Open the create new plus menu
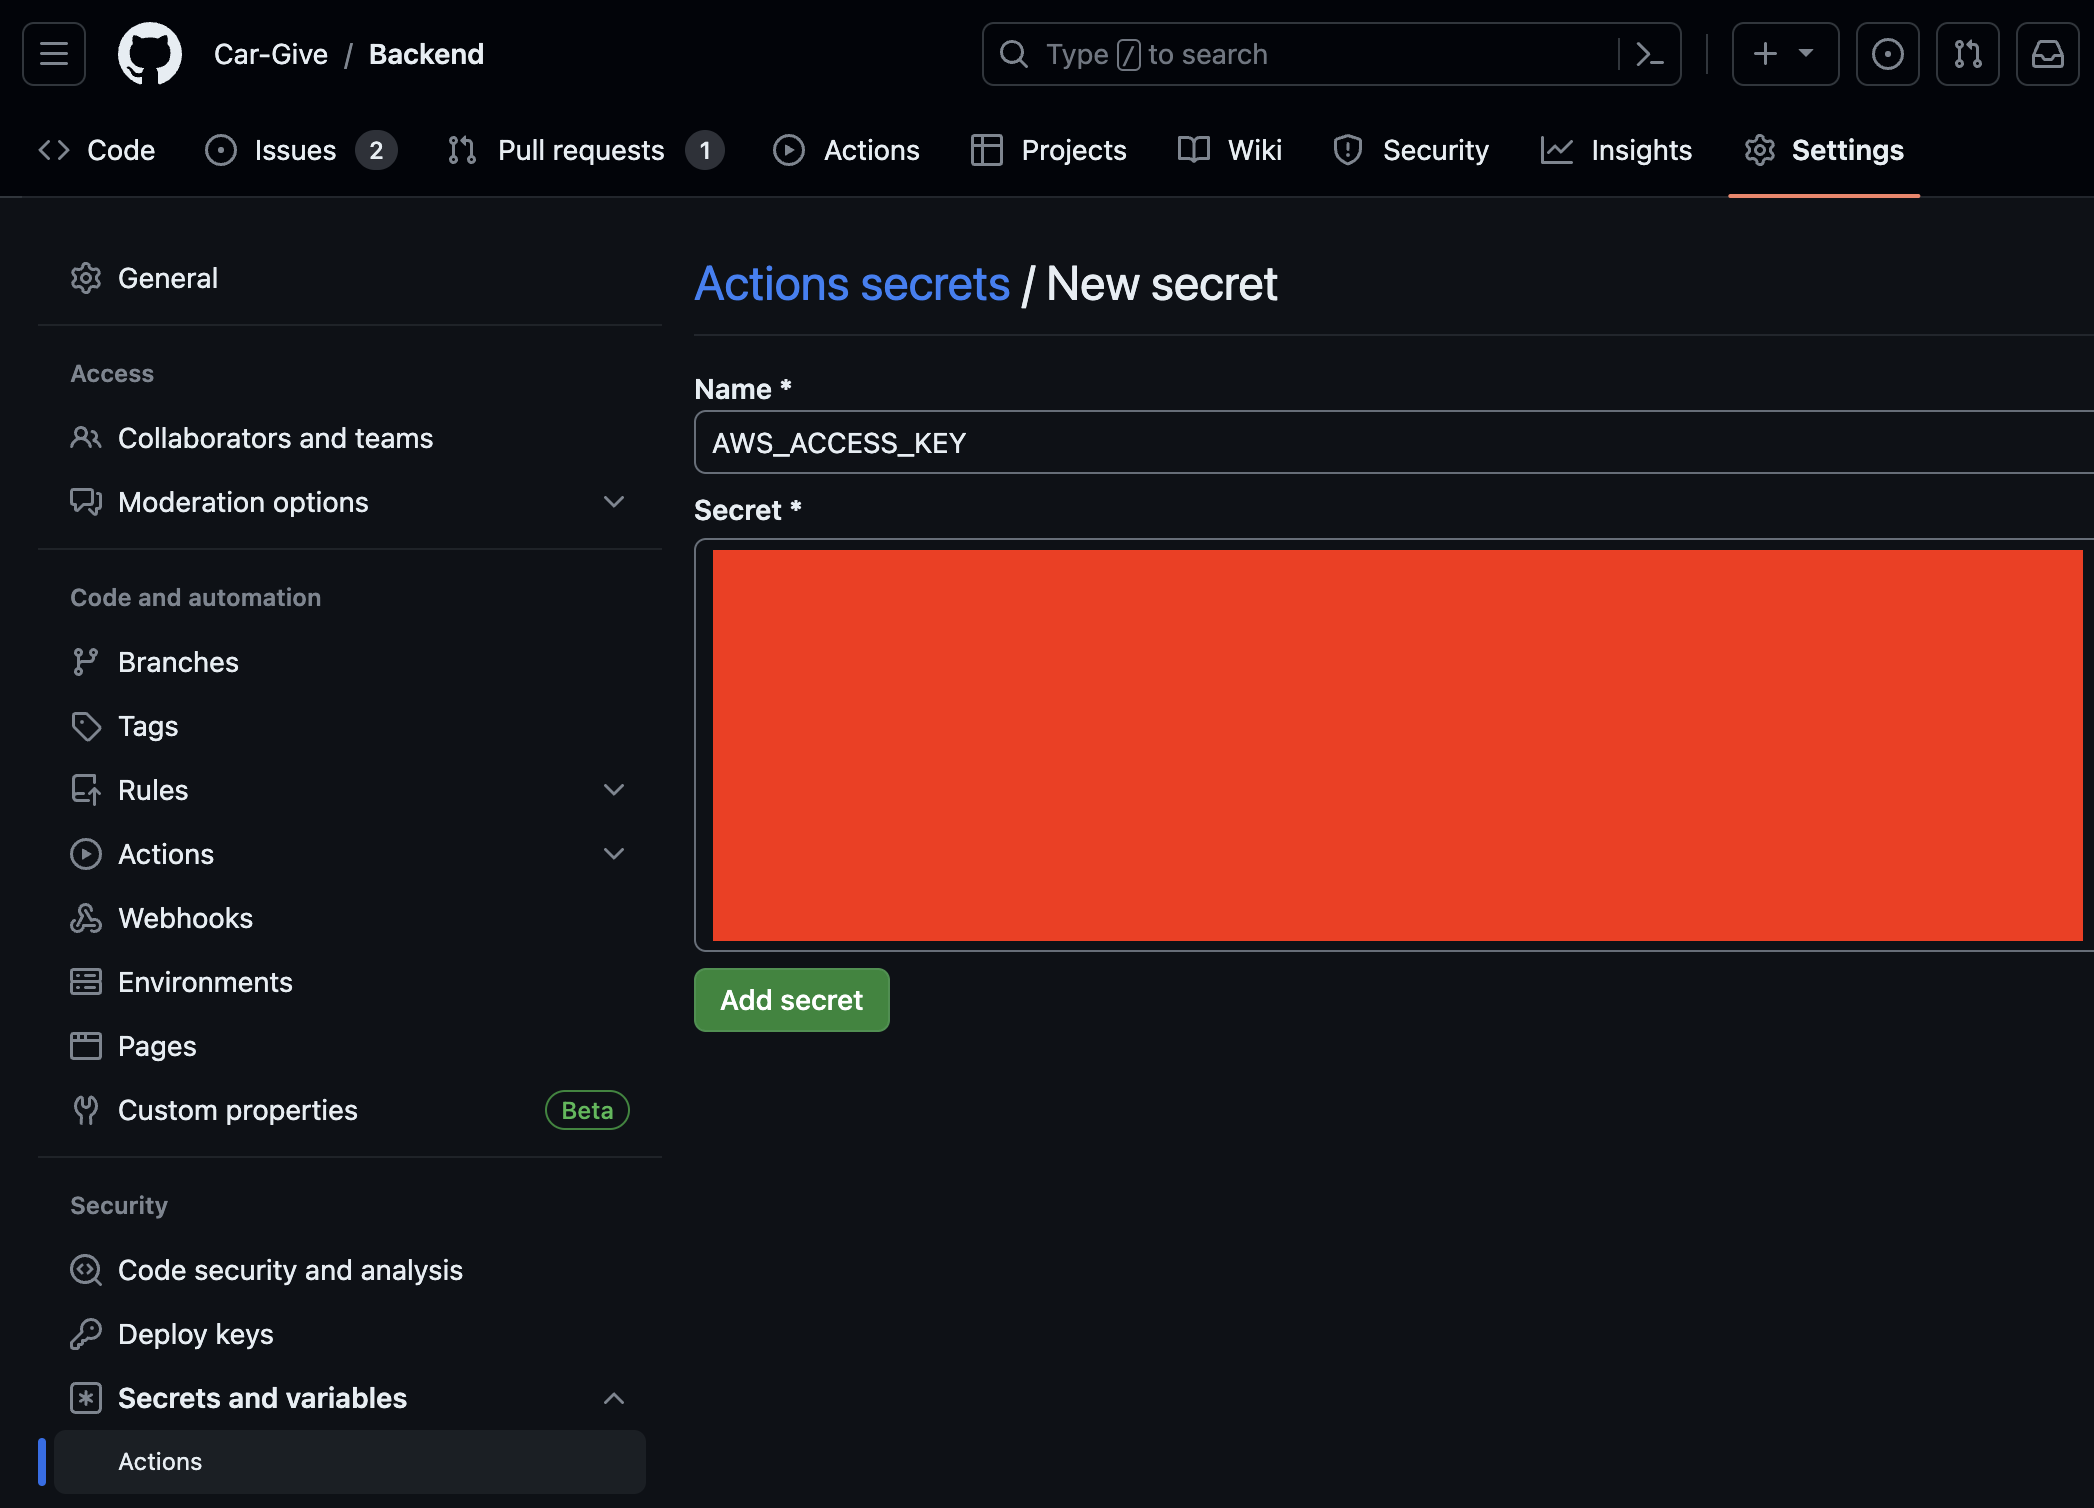This screenshot has width=2094, height=1508. click(x=1785, y=54)
